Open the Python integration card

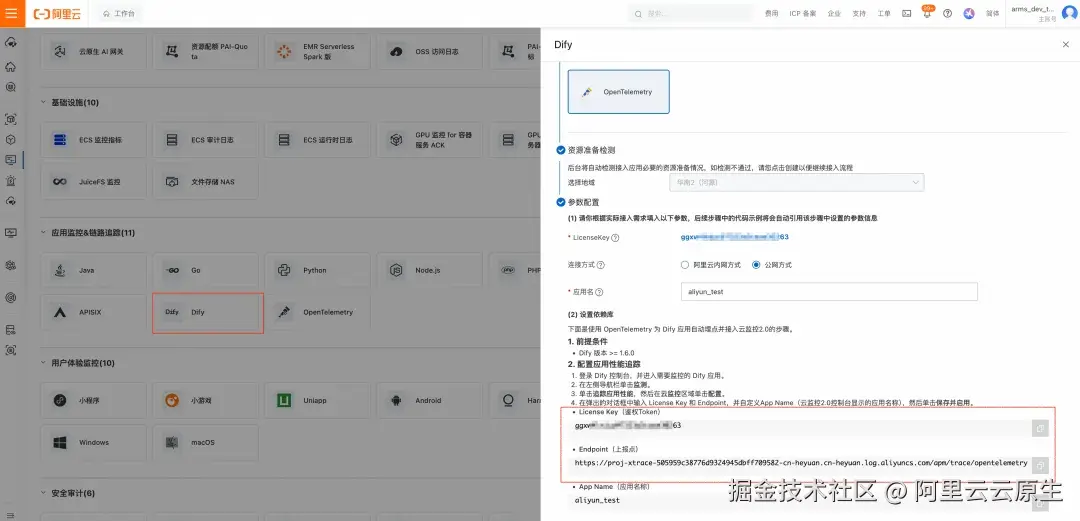pos(318,270)
